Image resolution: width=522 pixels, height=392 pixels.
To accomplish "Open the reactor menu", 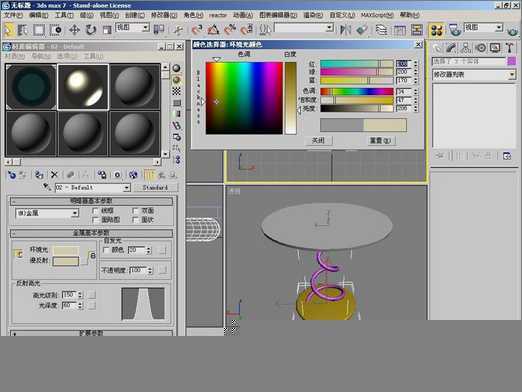I will [x=217, y=15].
